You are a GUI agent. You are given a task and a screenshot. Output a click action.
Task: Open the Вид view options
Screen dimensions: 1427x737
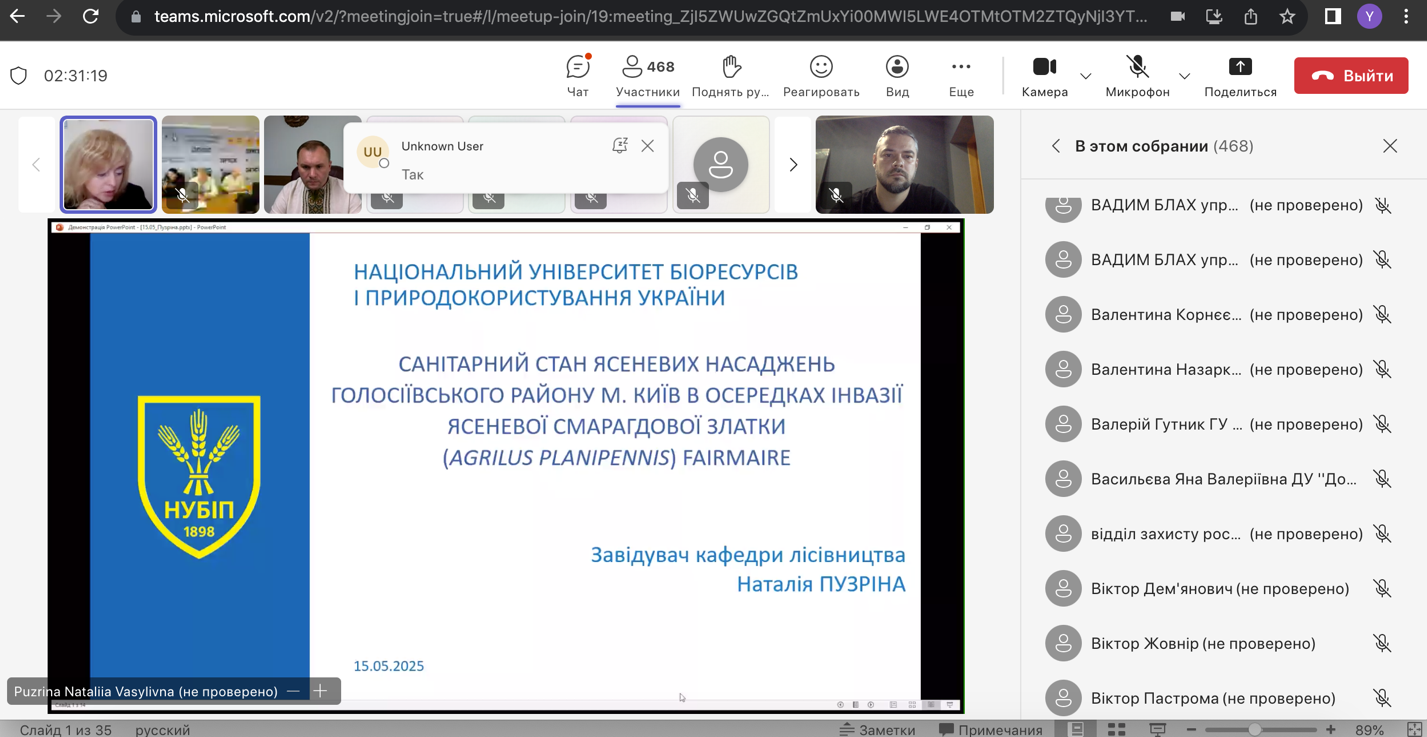897,76
